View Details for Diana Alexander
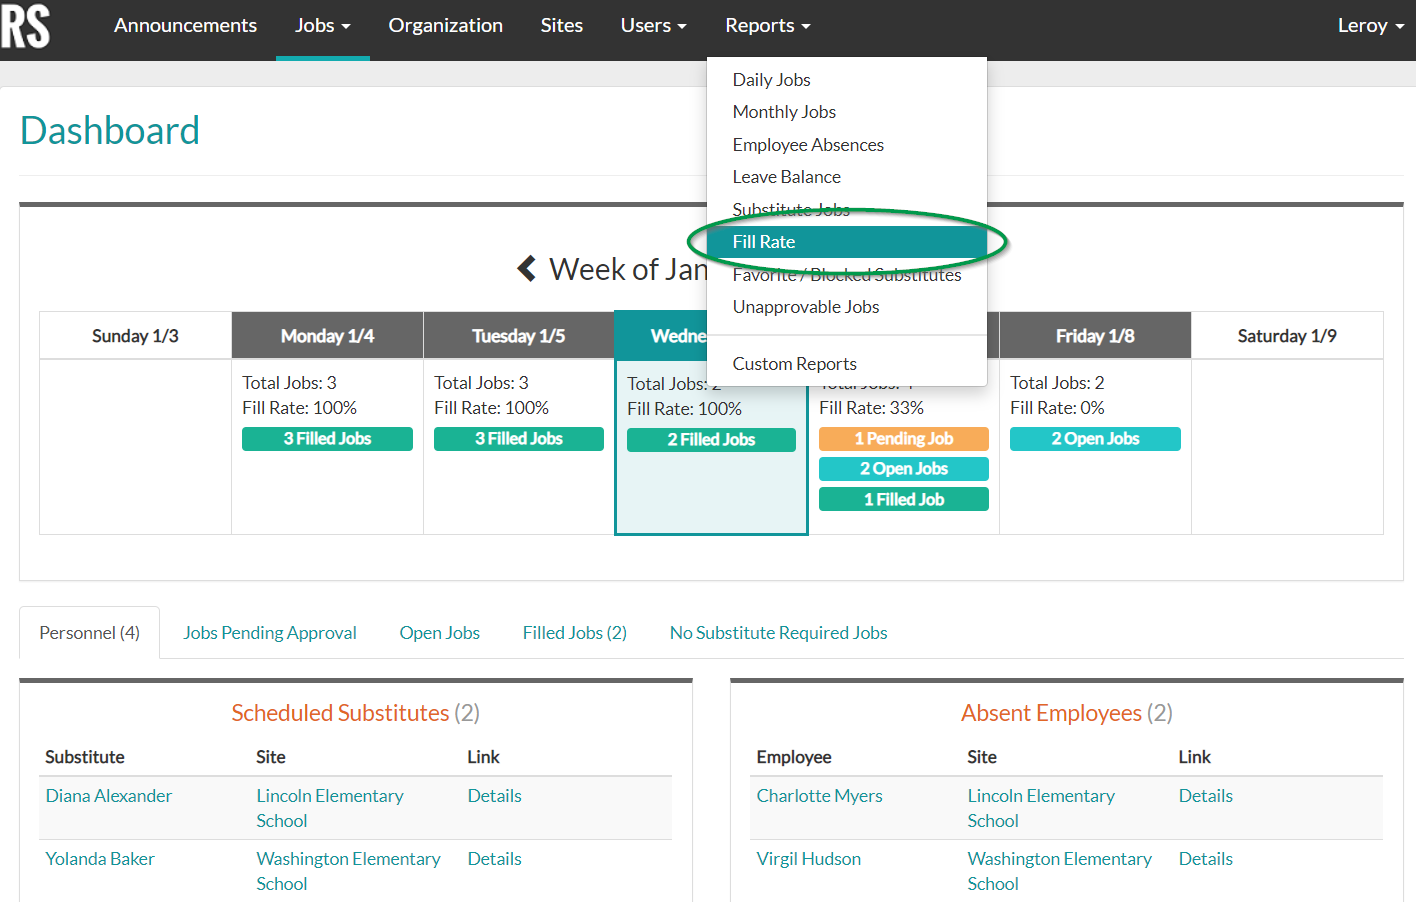The height and width of the screenshot is (902, 1416). (x=495, y=796)
